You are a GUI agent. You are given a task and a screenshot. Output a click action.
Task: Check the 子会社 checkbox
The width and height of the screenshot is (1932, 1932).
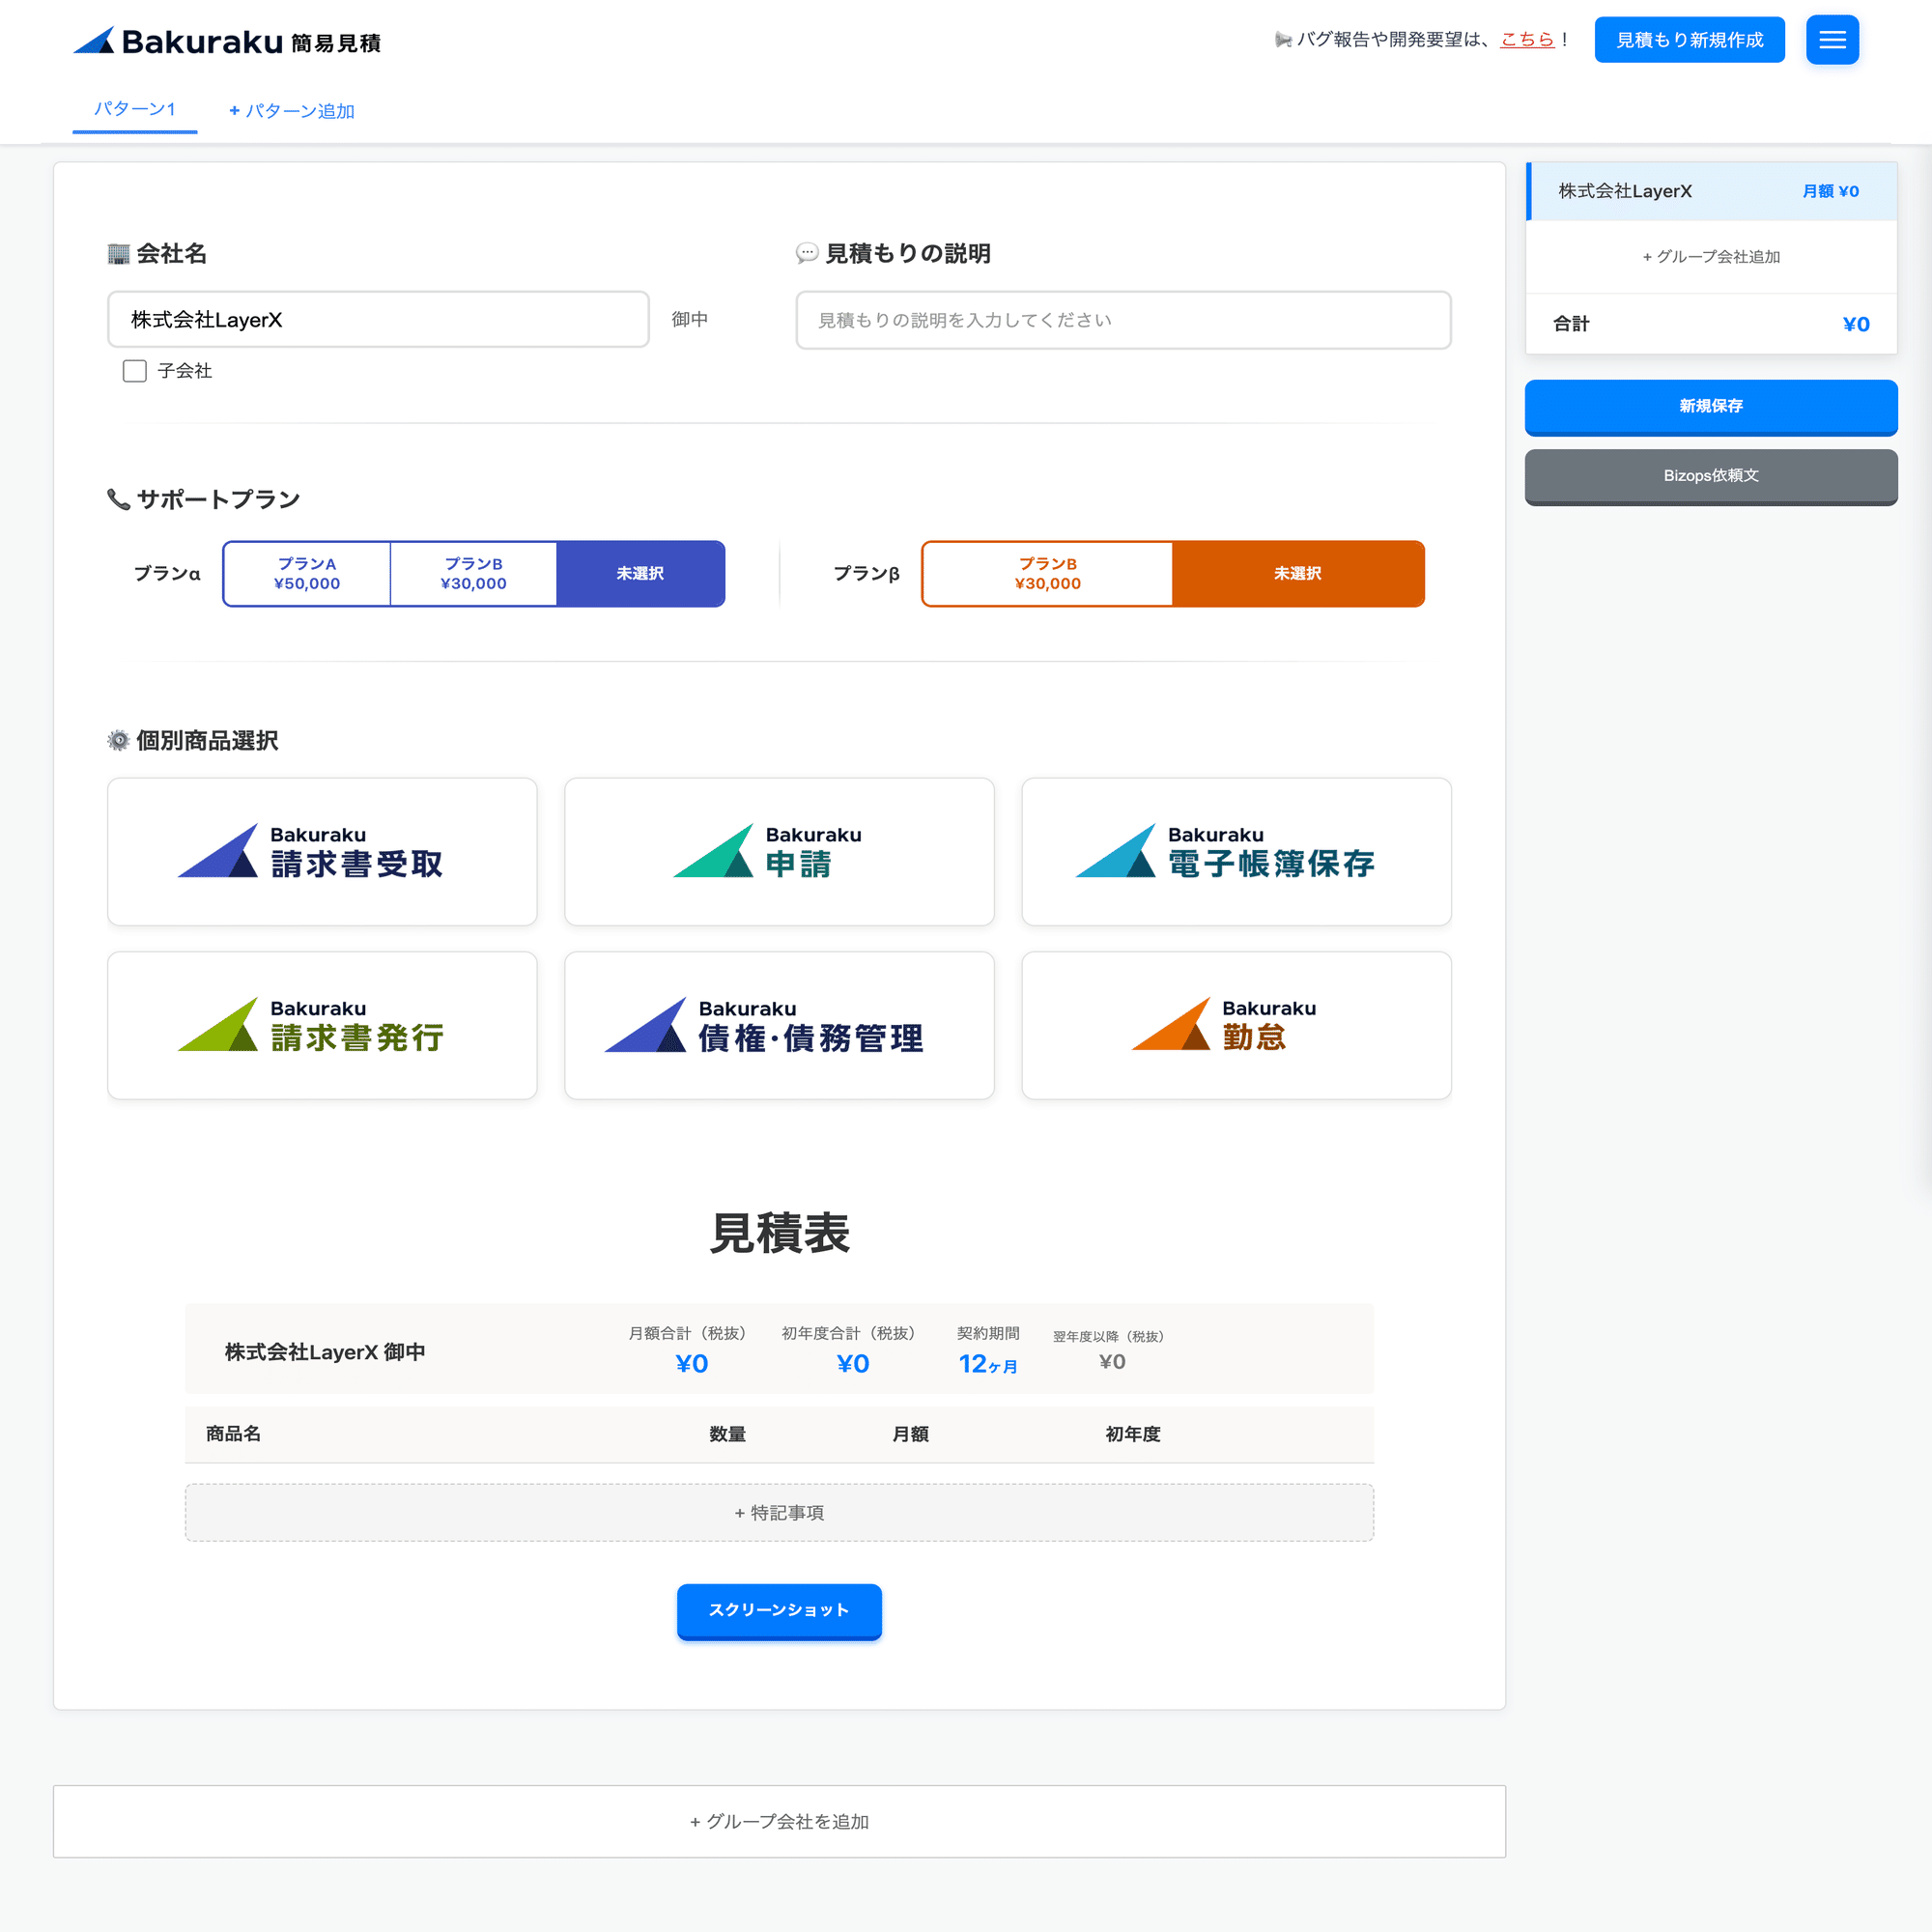click(135, 371)
